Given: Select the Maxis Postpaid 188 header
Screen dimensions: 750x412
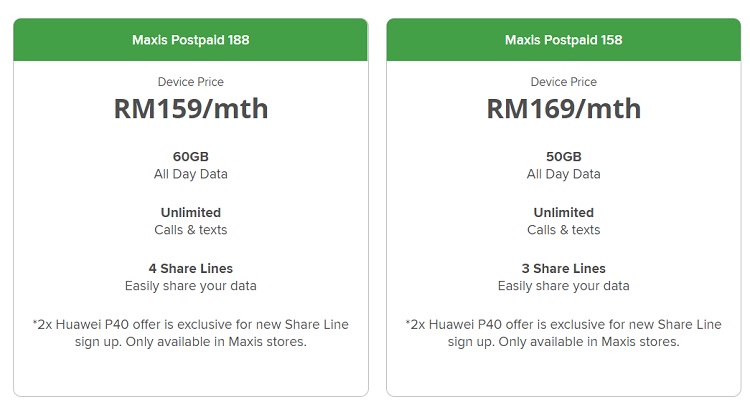Looking at the screenshot, I should [190, 40].
